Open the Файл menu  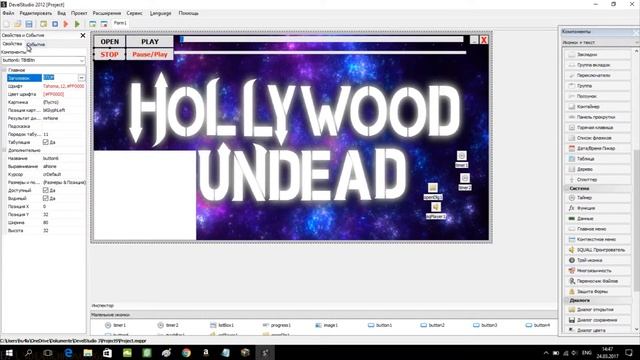coord(8,13)
